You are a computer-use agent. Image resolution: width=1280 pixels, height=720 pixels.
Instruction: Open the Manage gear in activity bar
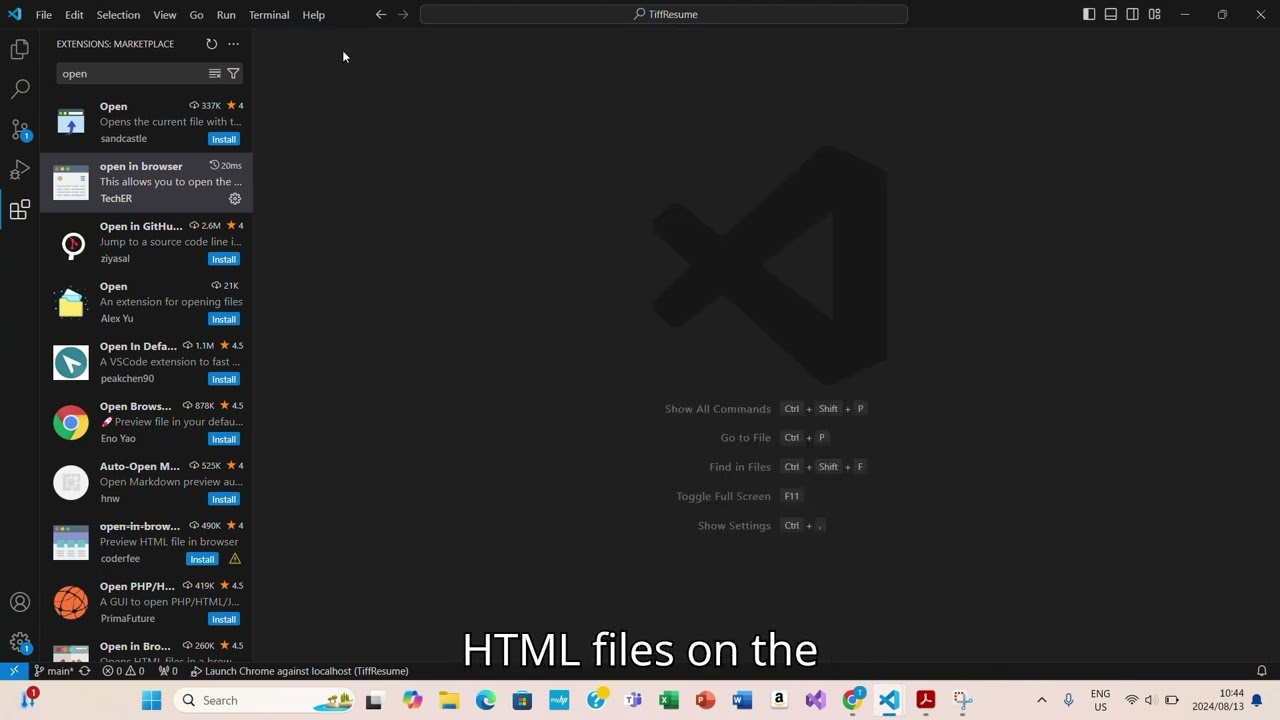pyautogui.click(x=20, y=643)
